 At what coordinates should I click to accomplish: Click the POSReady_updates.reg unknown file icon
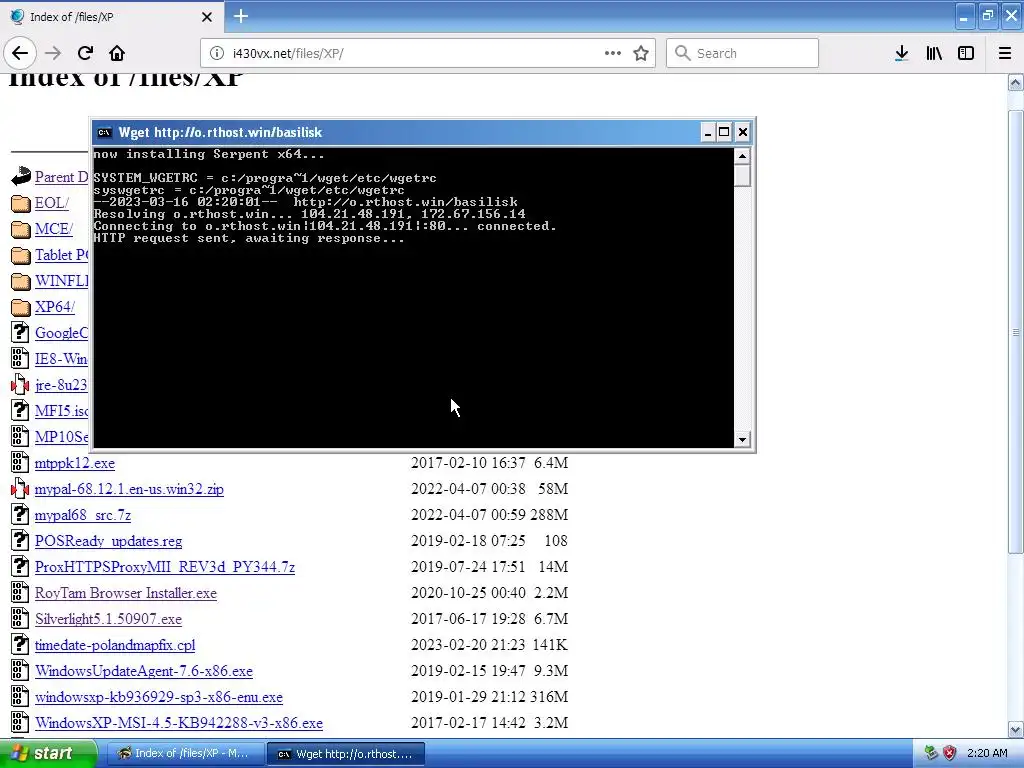coord(20,541)
